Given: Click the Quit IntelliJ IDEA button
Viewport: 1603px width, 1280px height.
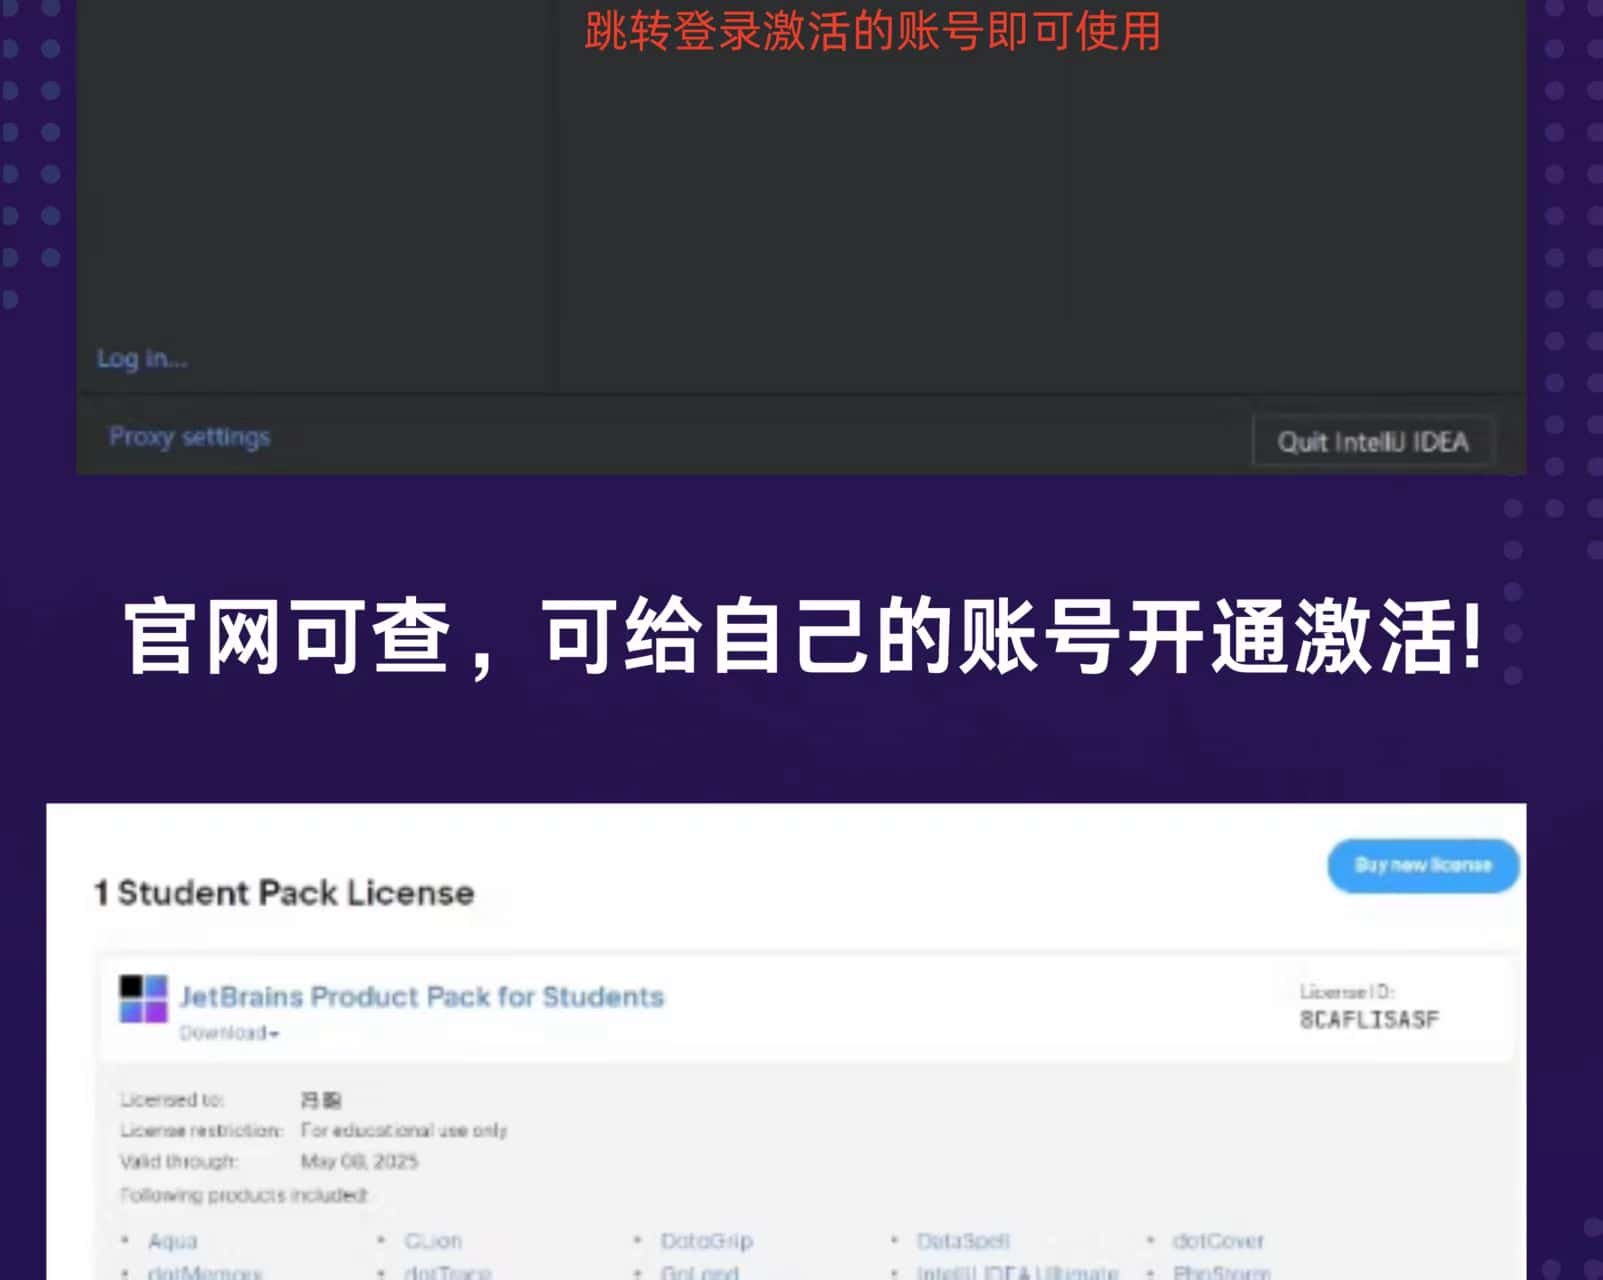Looking at the screenshot, I should [1373, 442].
